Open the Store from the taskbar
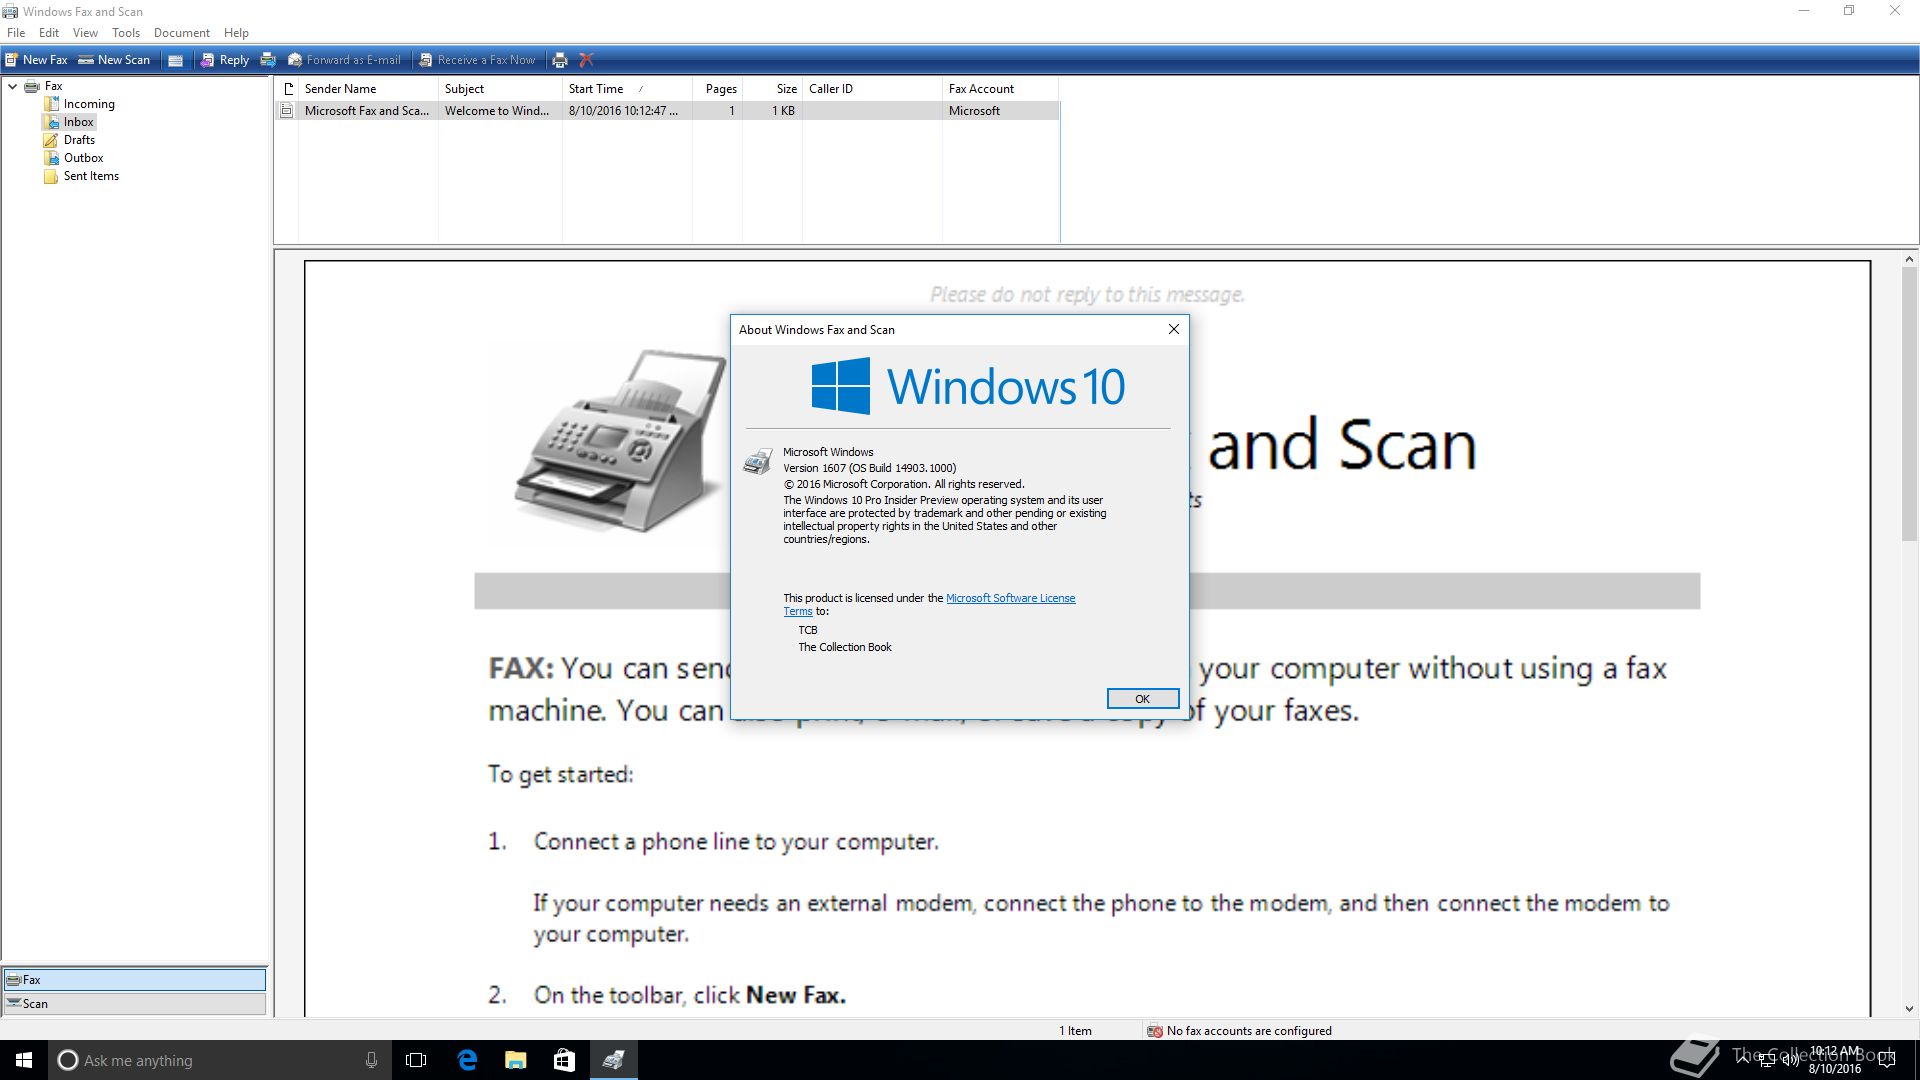This screenshot has width=1920, height=1080. 564,1060
